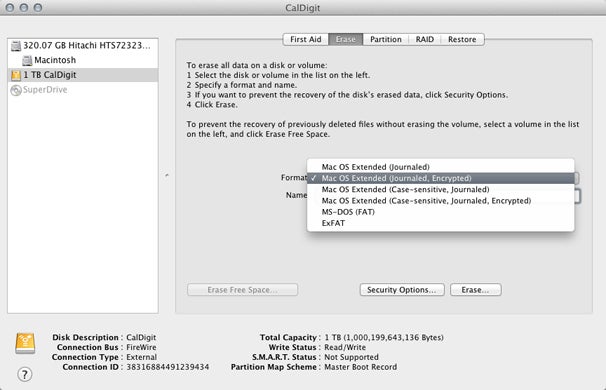The image size is (606, 390).
Task: Choose Case-sensitive, Journaled, Encrypted format option
Action: 441,201
